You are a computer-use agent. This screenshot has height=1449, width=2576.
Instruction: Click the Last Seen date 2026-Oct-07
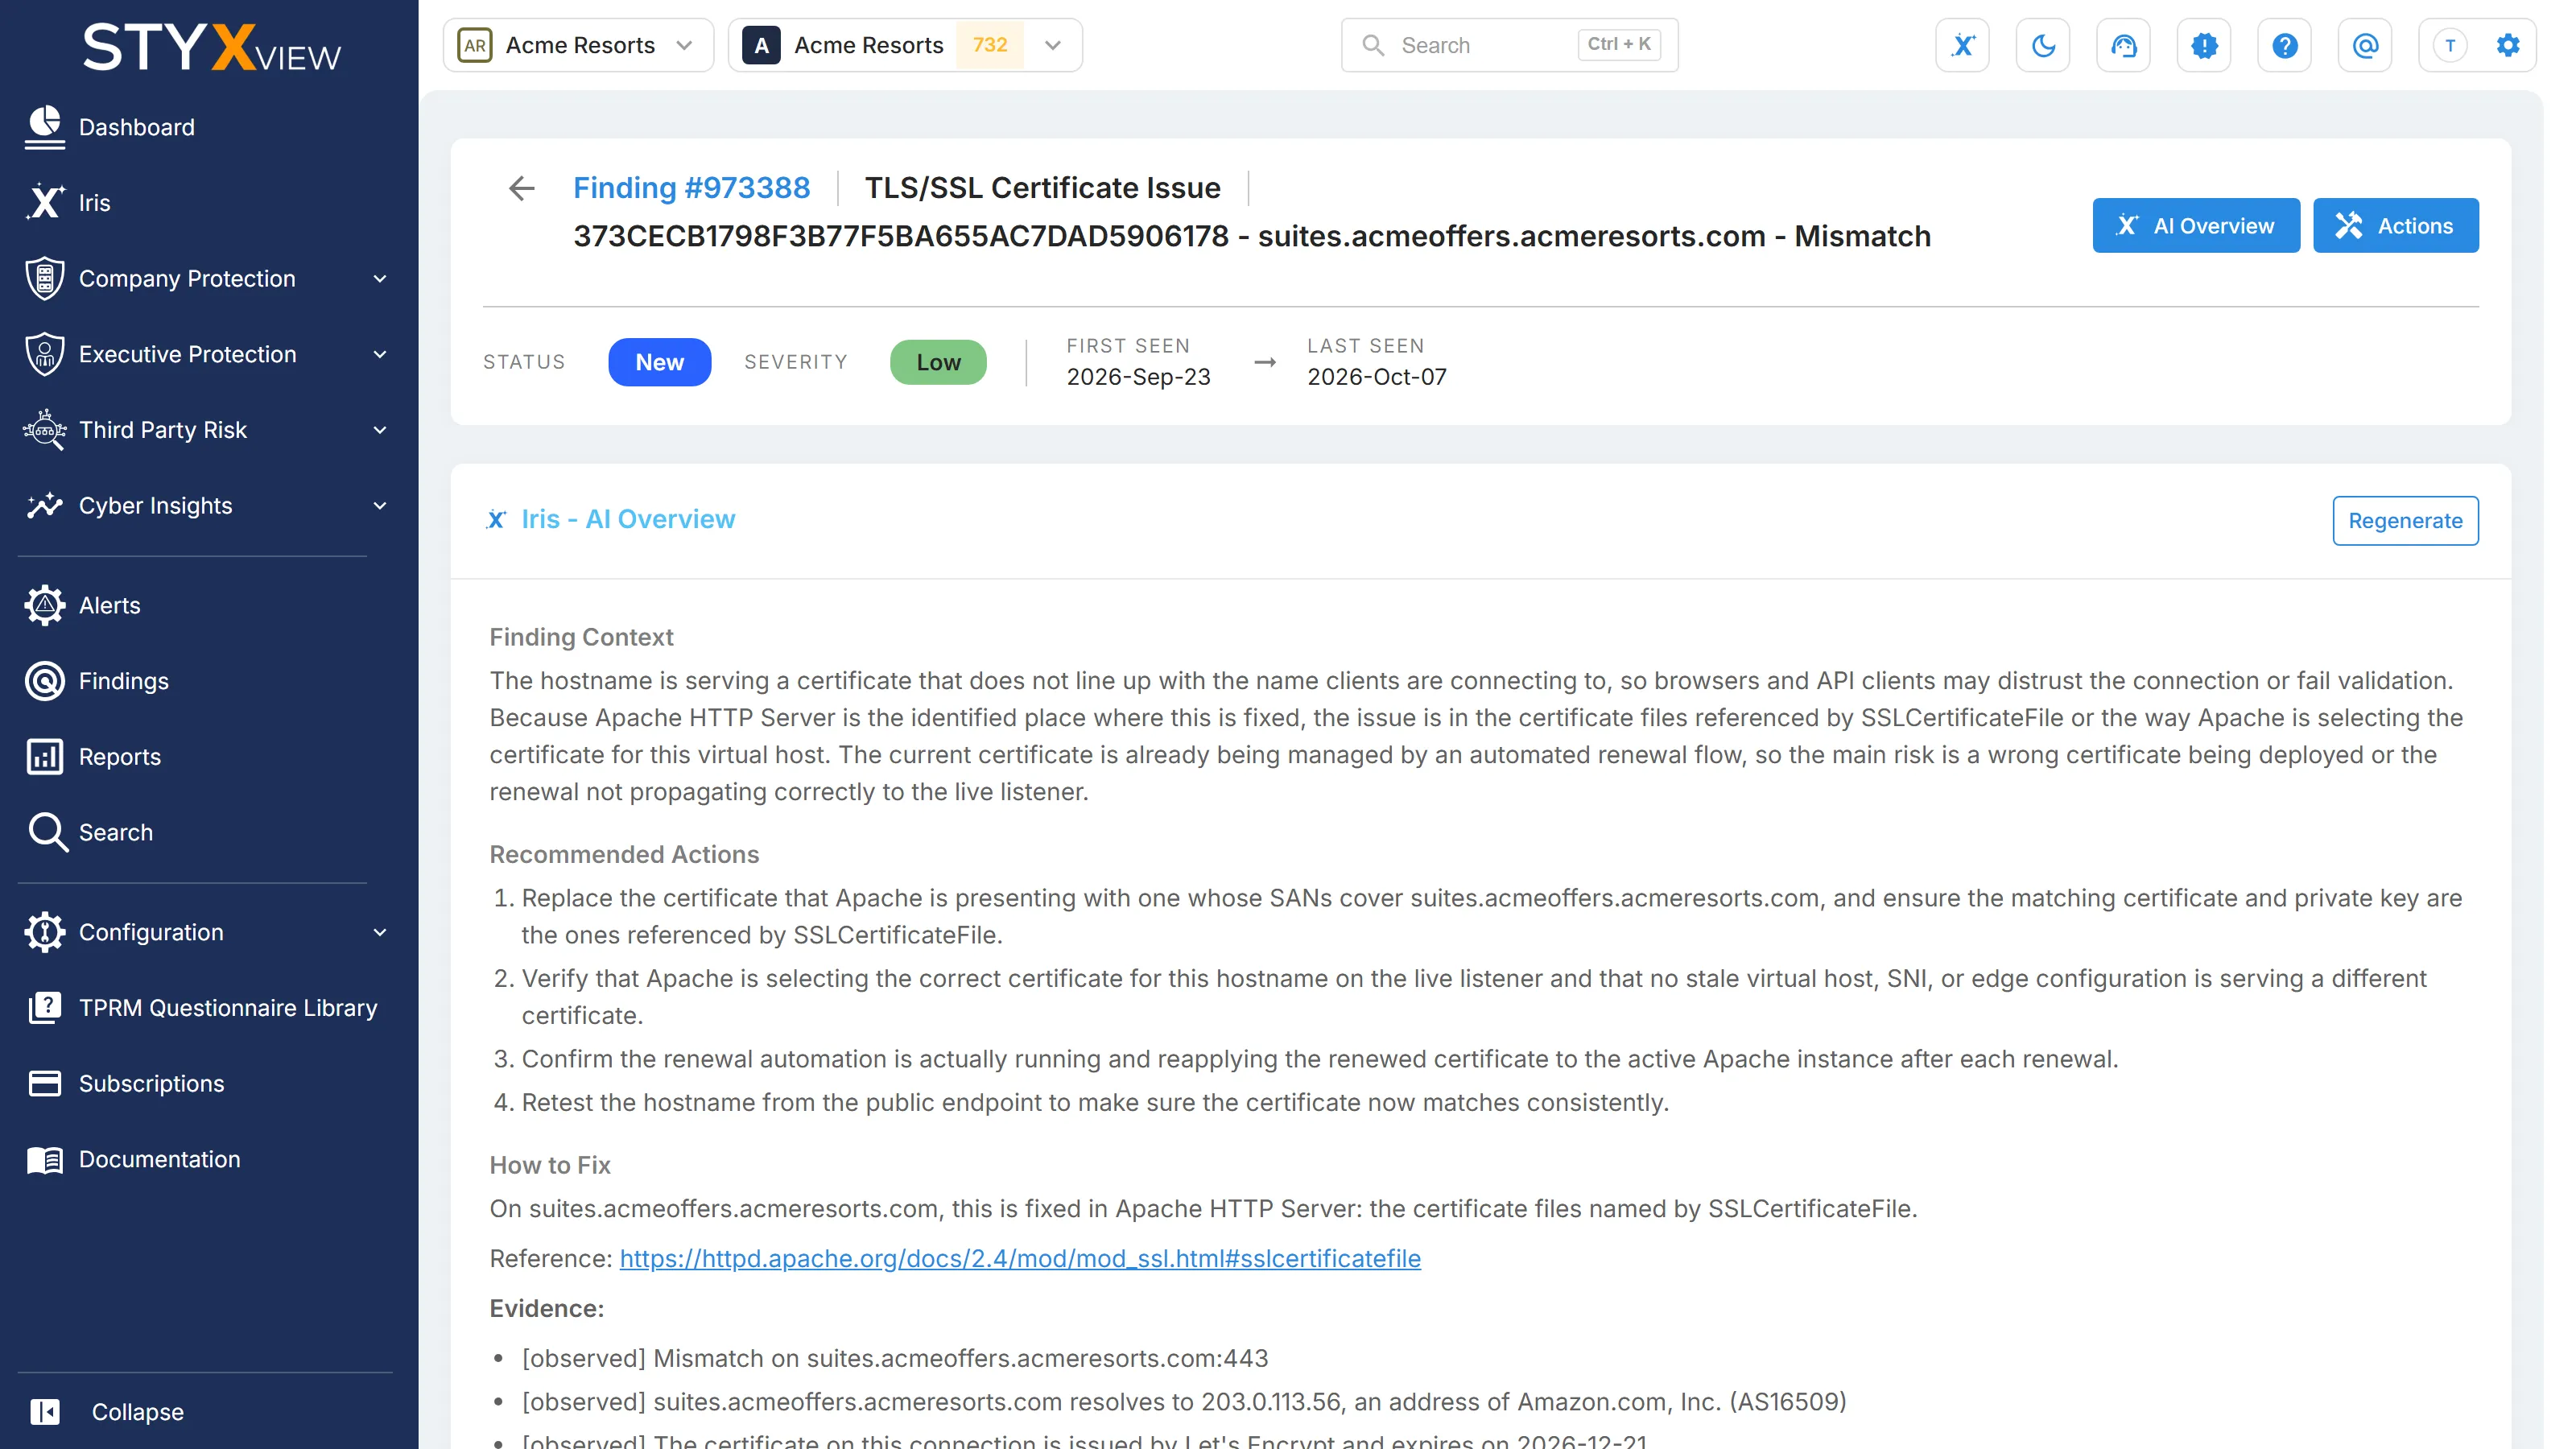[x=1376, y=377]
